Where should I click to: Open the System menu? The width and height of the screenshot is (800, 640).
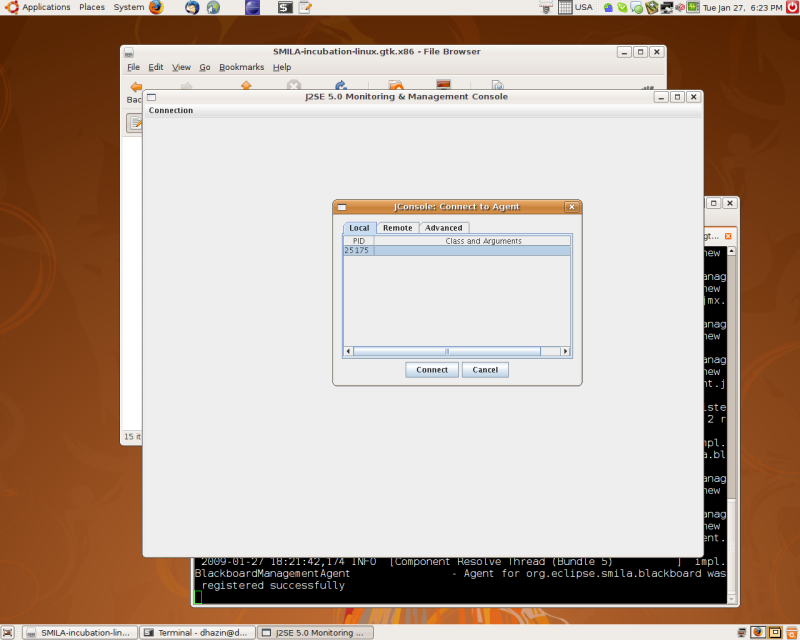pyautogui.click(x=129, y=7)
